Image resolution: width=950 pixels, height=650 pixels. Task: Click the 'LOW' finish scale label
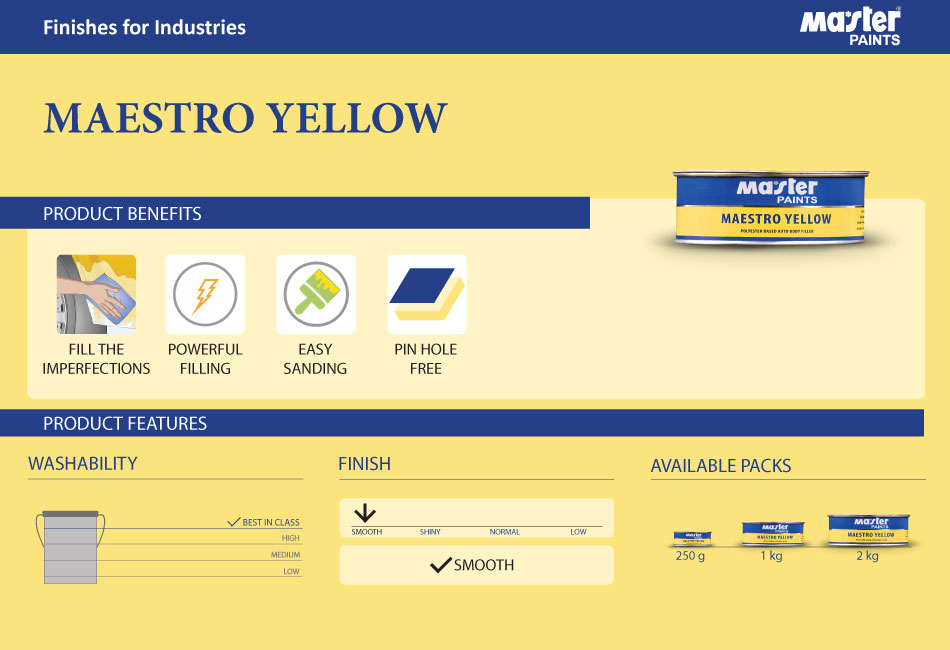578,532
